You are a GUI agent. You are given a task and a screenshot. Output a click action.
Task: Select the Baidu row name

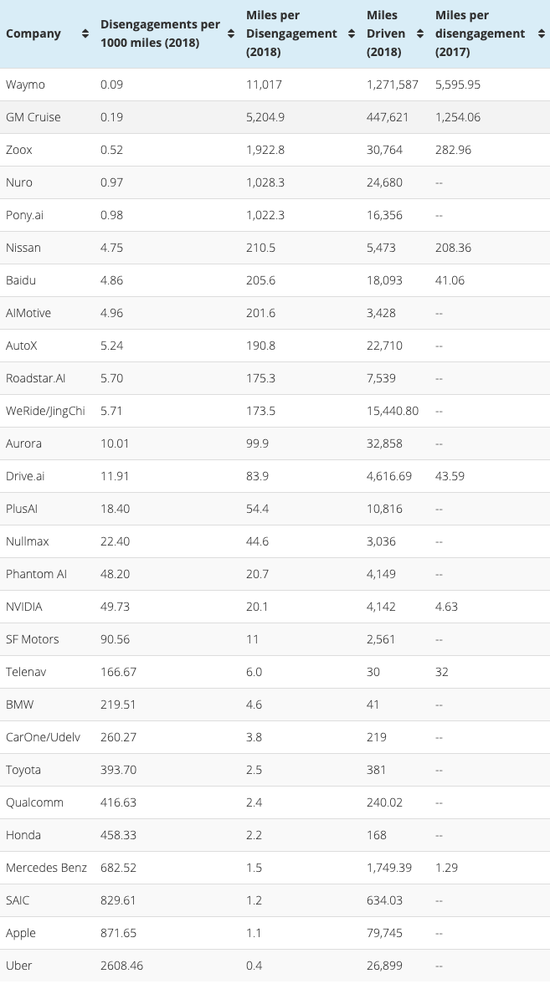[21, 281]
